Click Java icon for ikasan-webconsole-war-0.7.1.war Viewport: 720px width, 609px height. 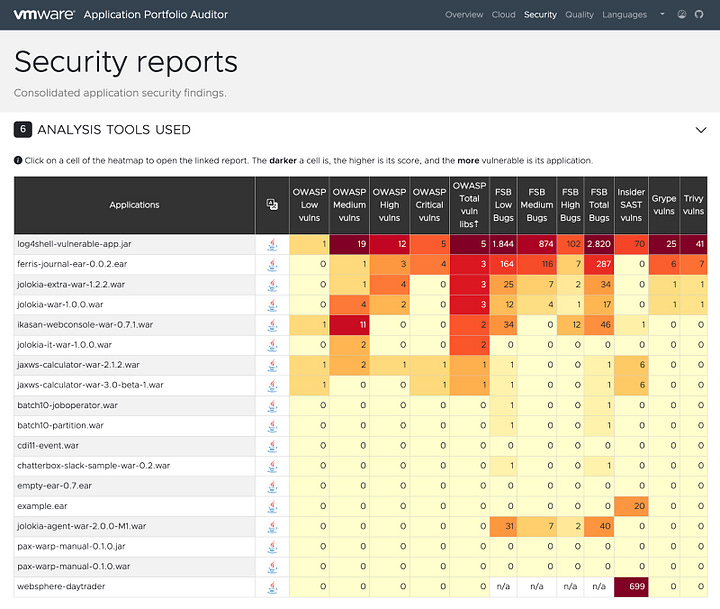(x=272, y=325)
